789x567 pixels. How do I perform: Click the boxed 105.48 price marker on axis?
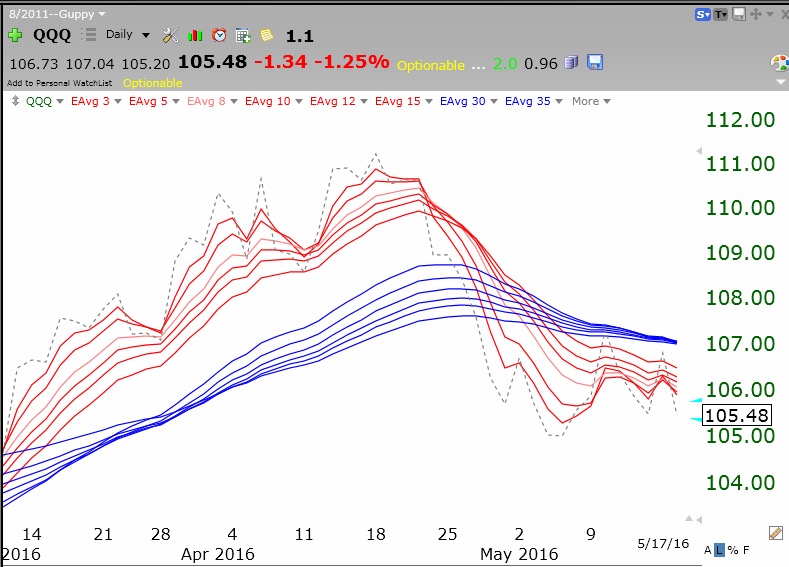tap(736, 416)
